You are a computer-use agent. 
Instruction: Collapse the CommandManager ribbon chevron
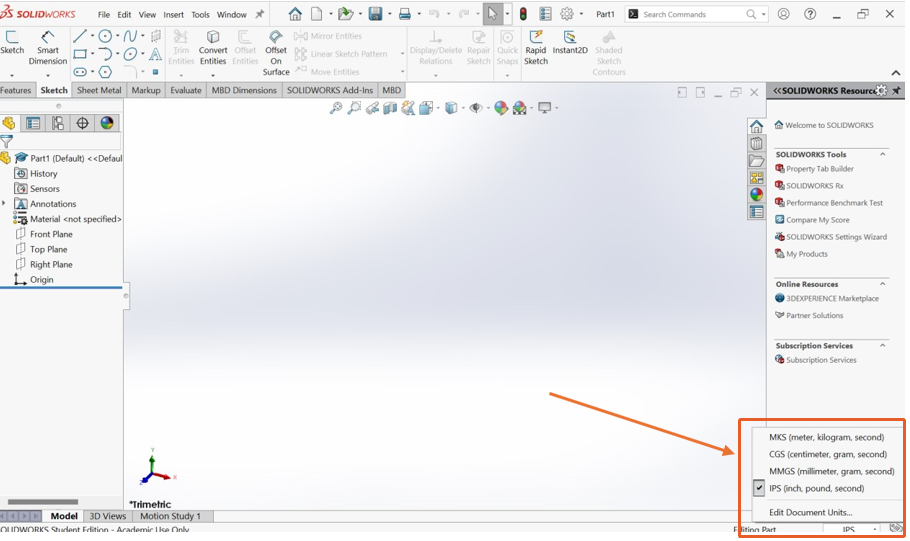pos(895,73)
